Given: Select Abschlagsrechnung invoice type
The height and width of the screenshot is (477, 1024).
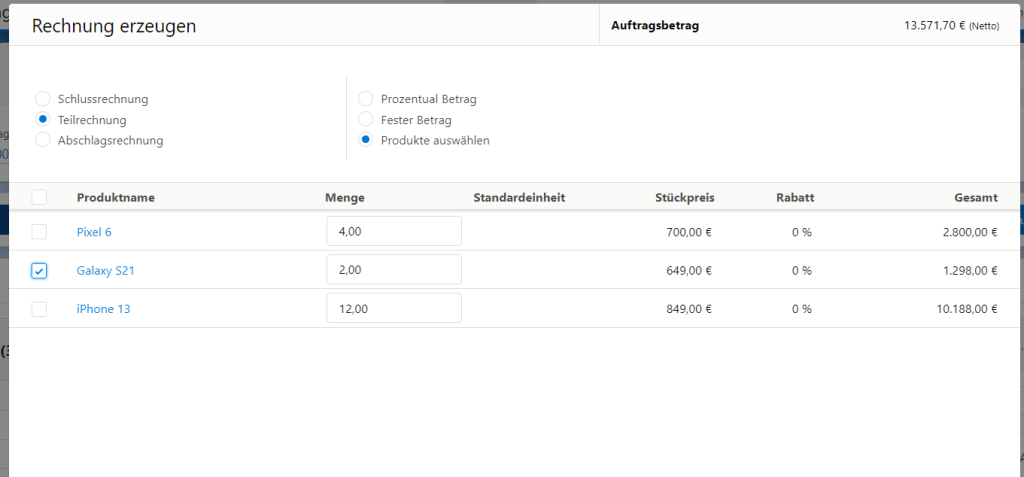Looking at the screenshot, I should pyautogui.click(x=42, y=140).
